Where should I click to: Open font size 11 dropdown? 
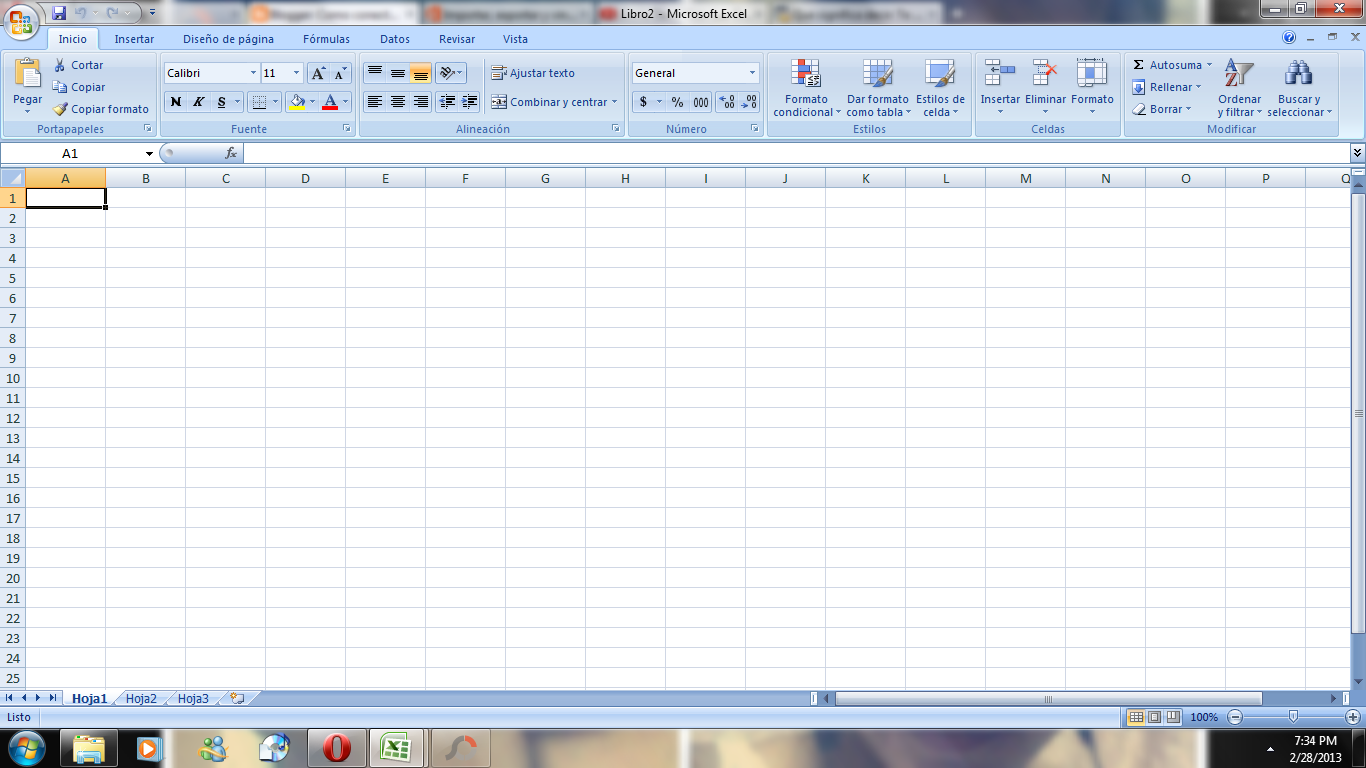click(297, 73)
